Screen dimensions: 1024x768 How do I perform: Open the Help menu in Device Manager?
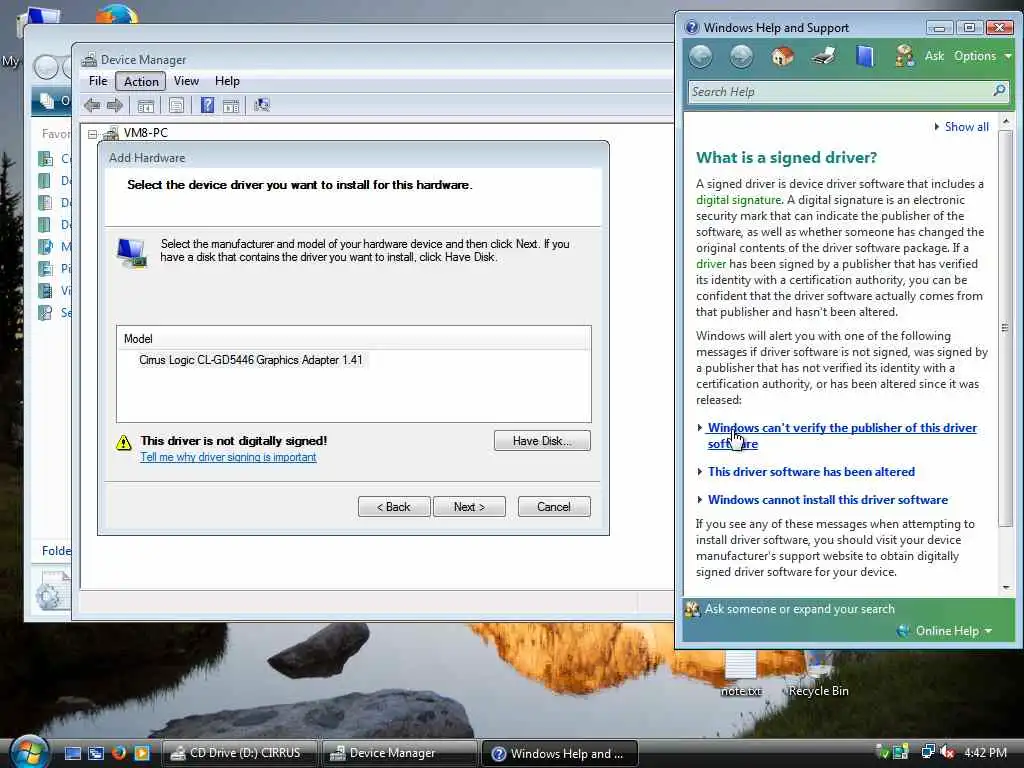pyautogui.click(x=227, y=81)
